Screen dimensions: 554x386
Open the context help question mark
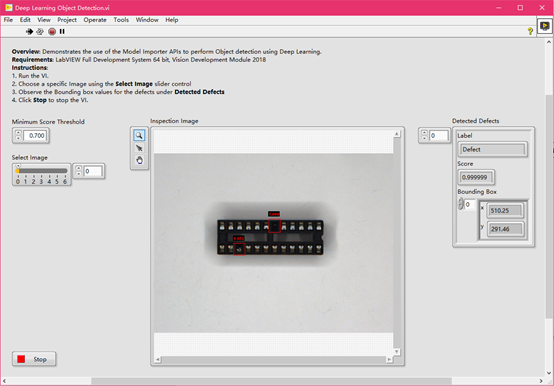coord(530,31)
